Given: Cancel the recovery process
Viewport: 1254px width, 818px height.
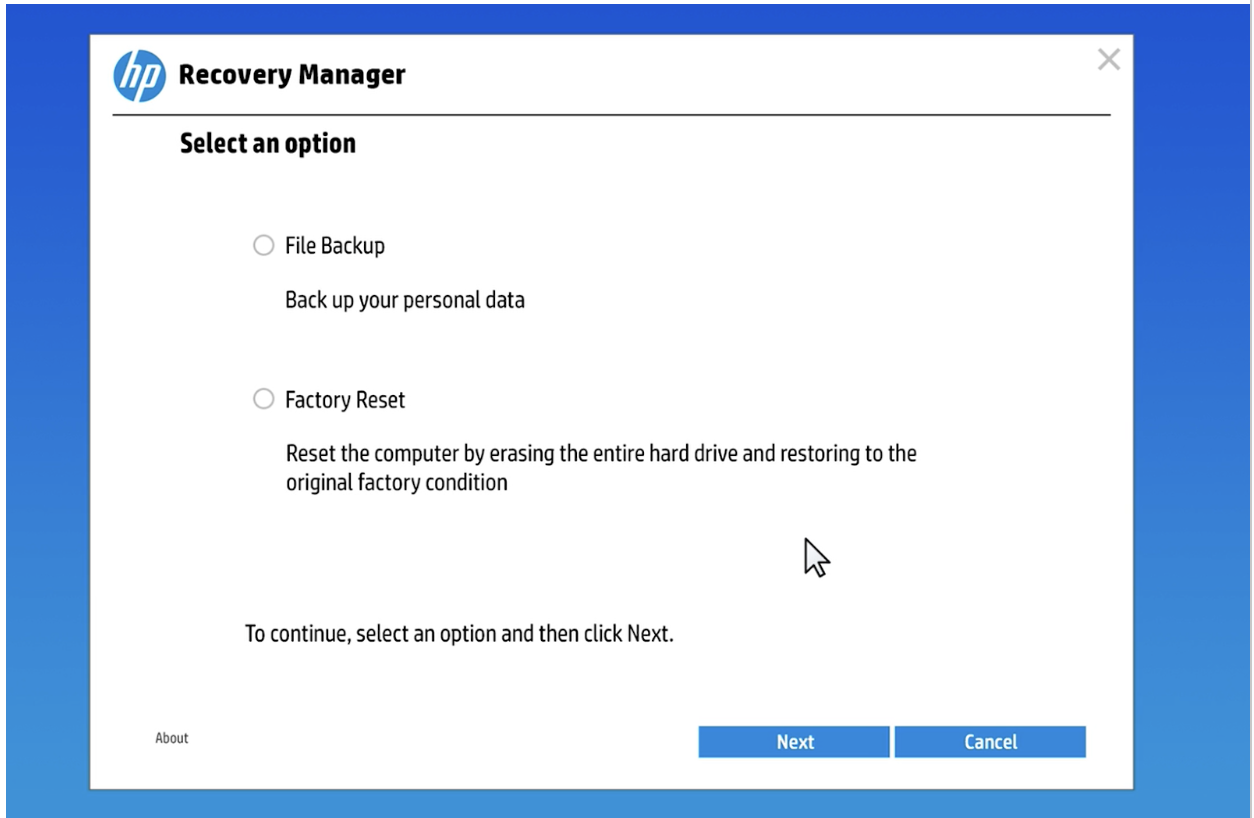Looking at the screenshot, I should (x=990, y=741).
